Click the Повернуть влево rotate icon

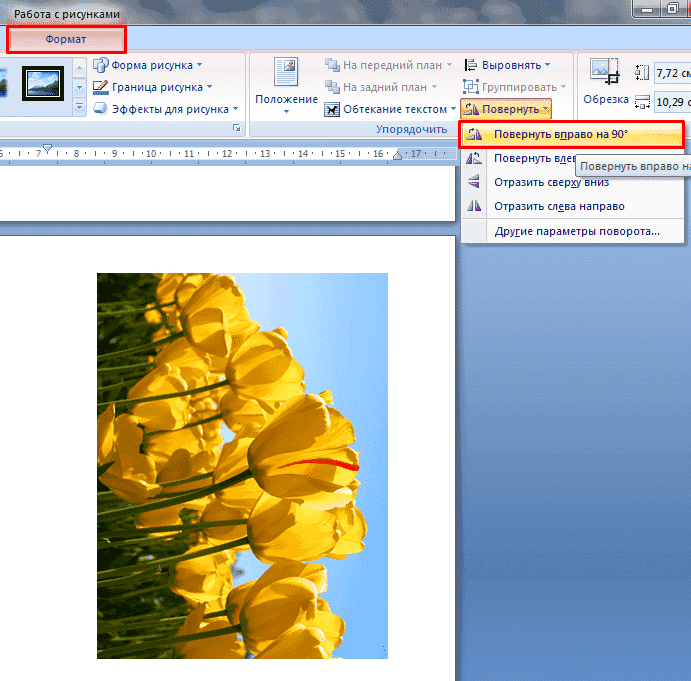point(474,158)
